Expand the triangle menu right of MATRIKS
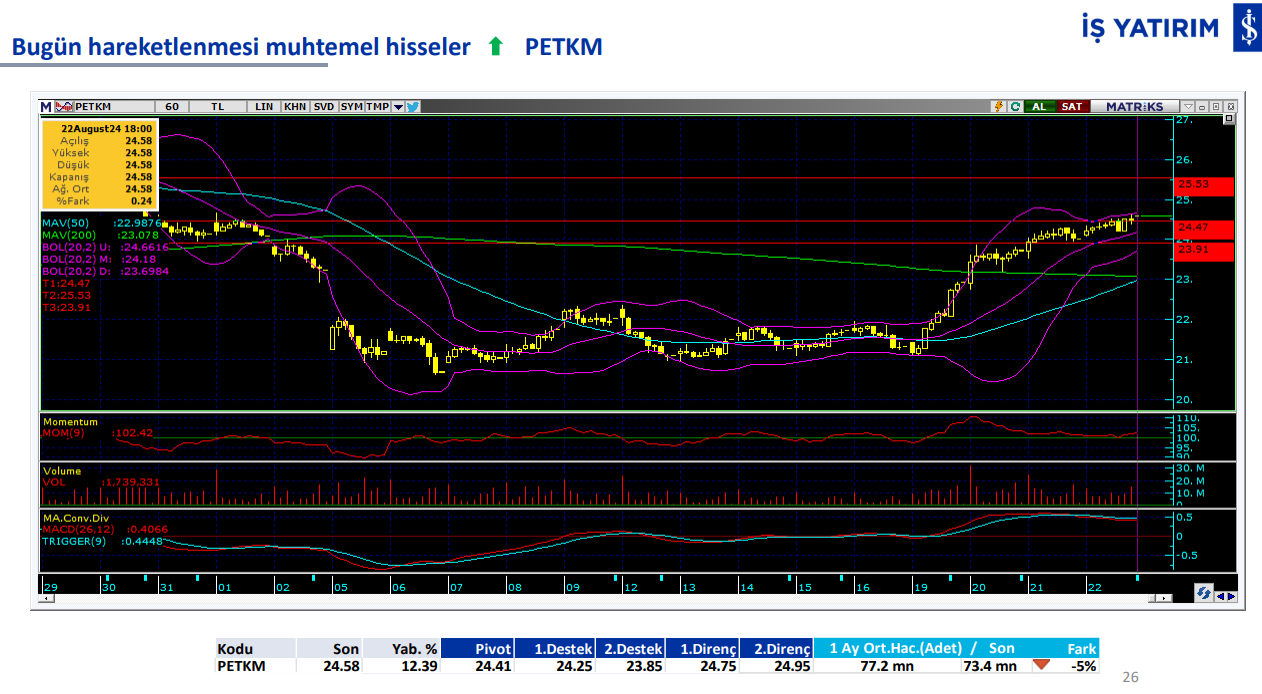Image resolution: width=1262 pixels, height=694 pixels. [1187, 106]
